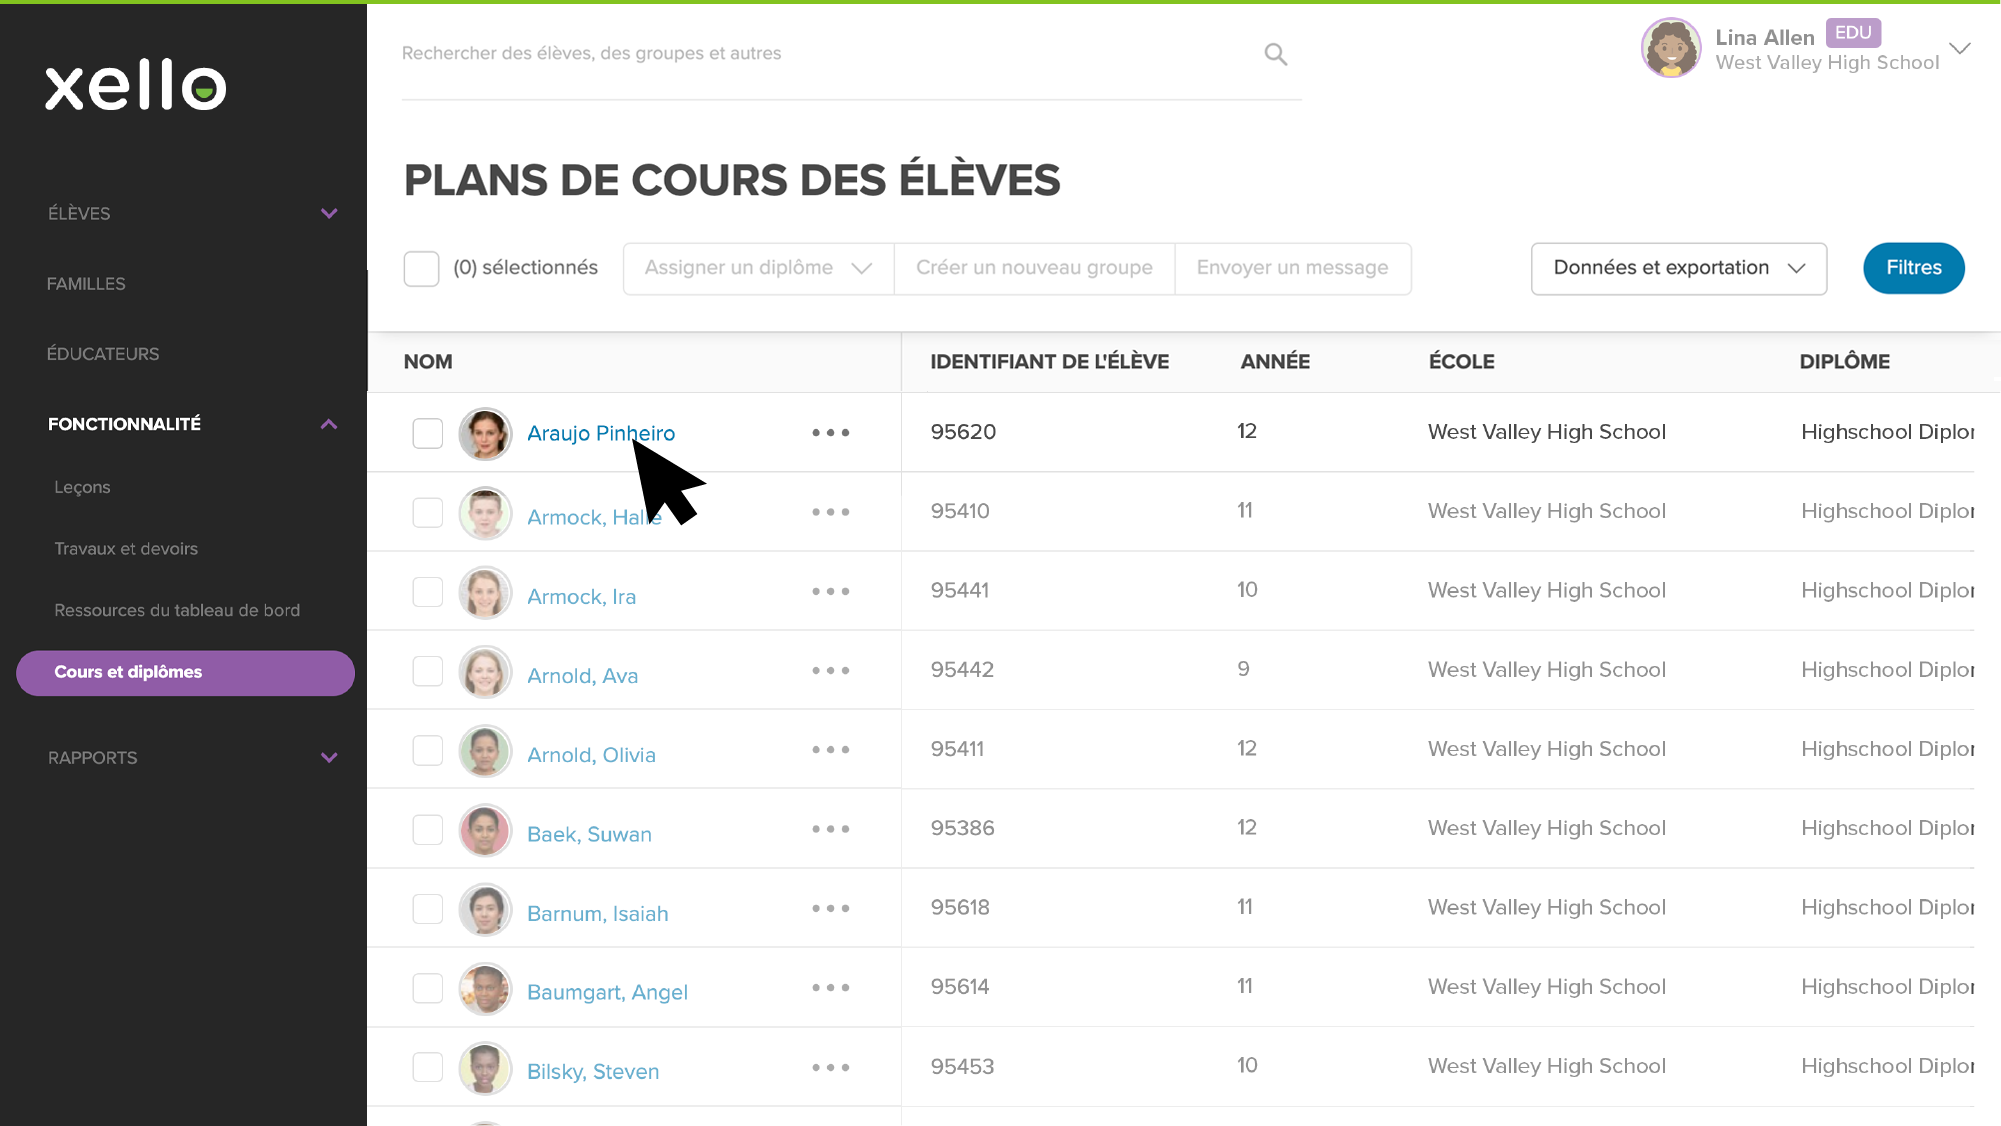This screenshot has height=1126, width=2001.
Task: Click Araujo Pinheiro's profile photo
Action: (485, 434)
